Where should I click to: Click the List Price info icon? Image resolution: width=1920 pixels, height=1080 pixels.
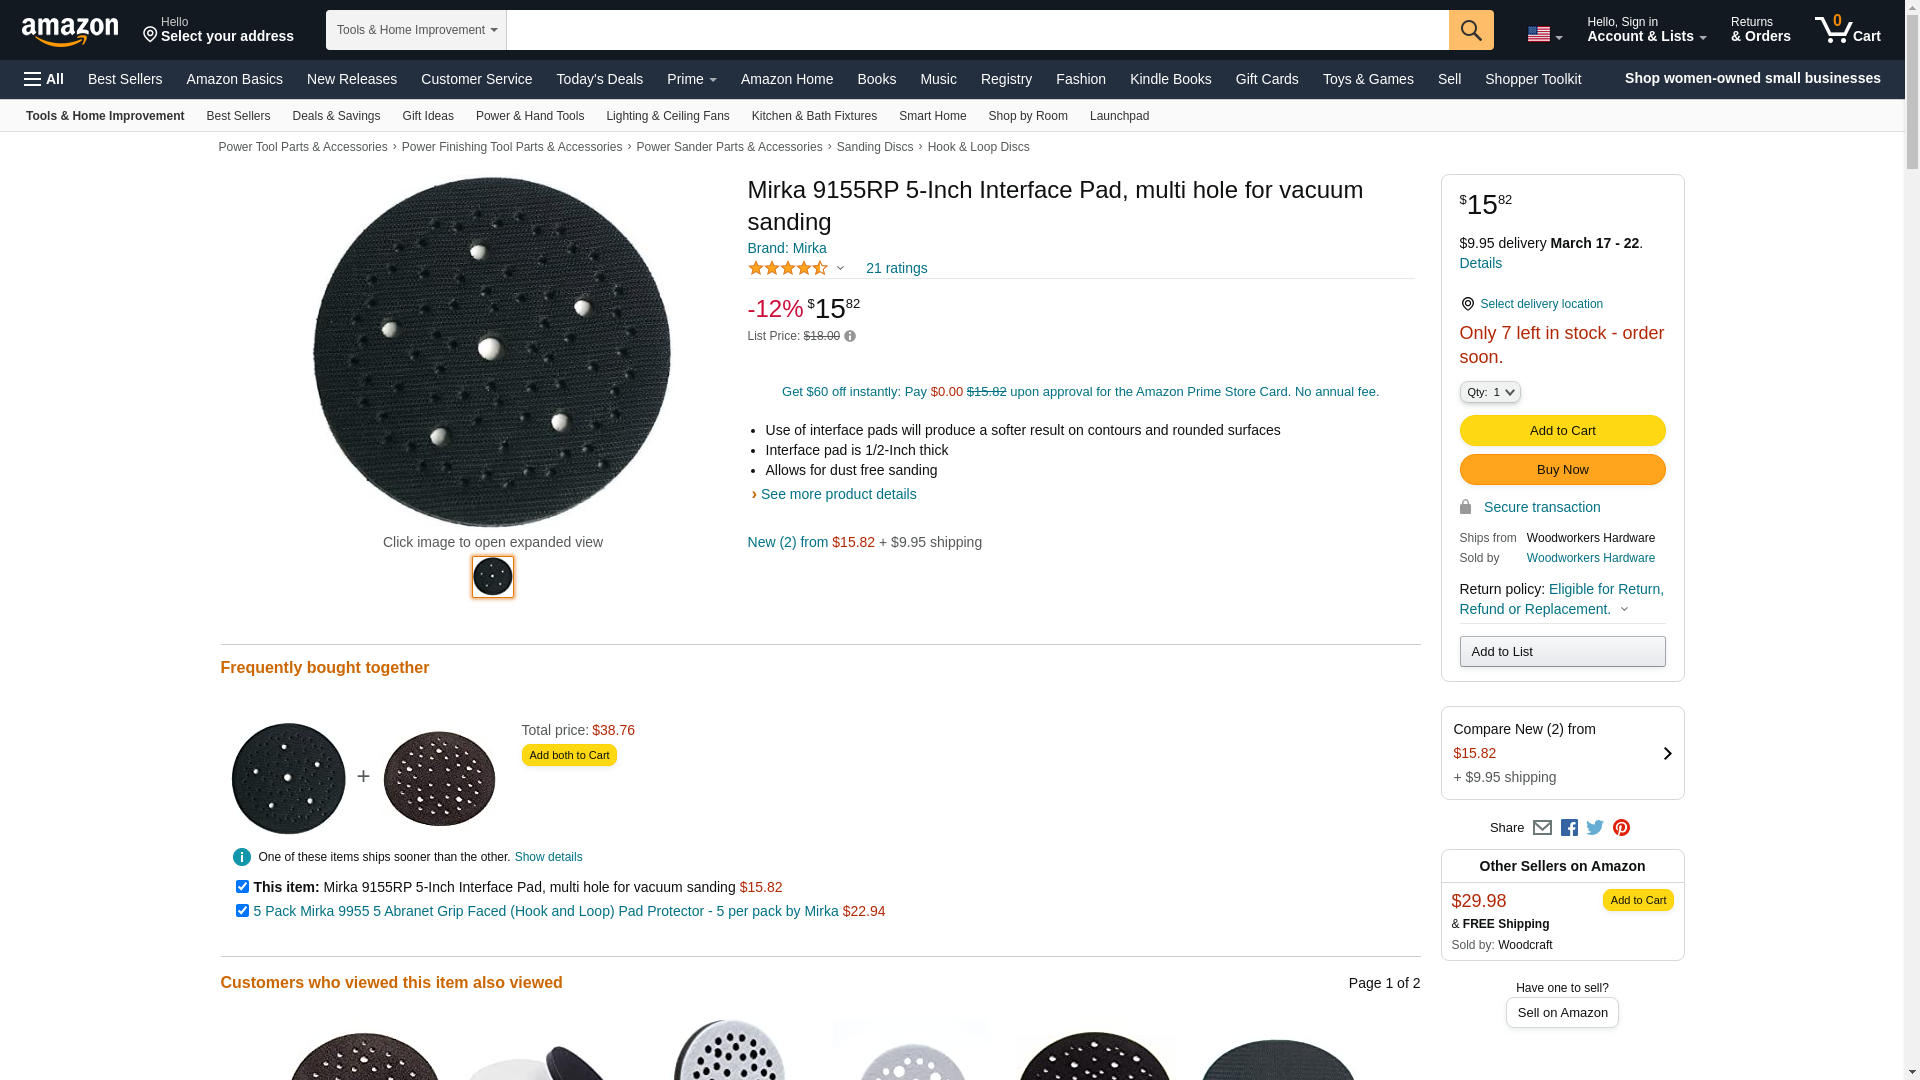pyautogui.click(x=850, y=336)
